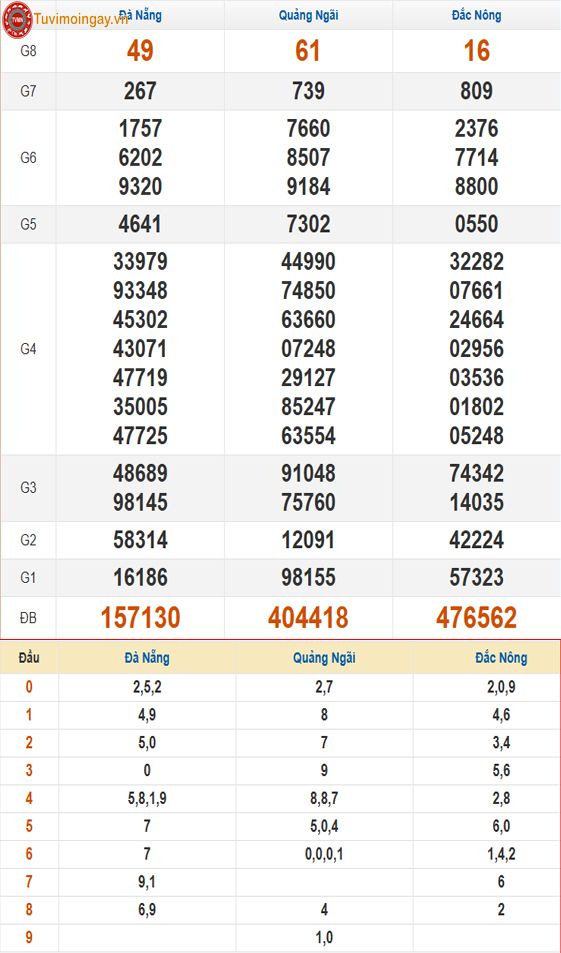
Task: Click the G4 prize row label
Action: pyautogui.click(x=29, y=349)
